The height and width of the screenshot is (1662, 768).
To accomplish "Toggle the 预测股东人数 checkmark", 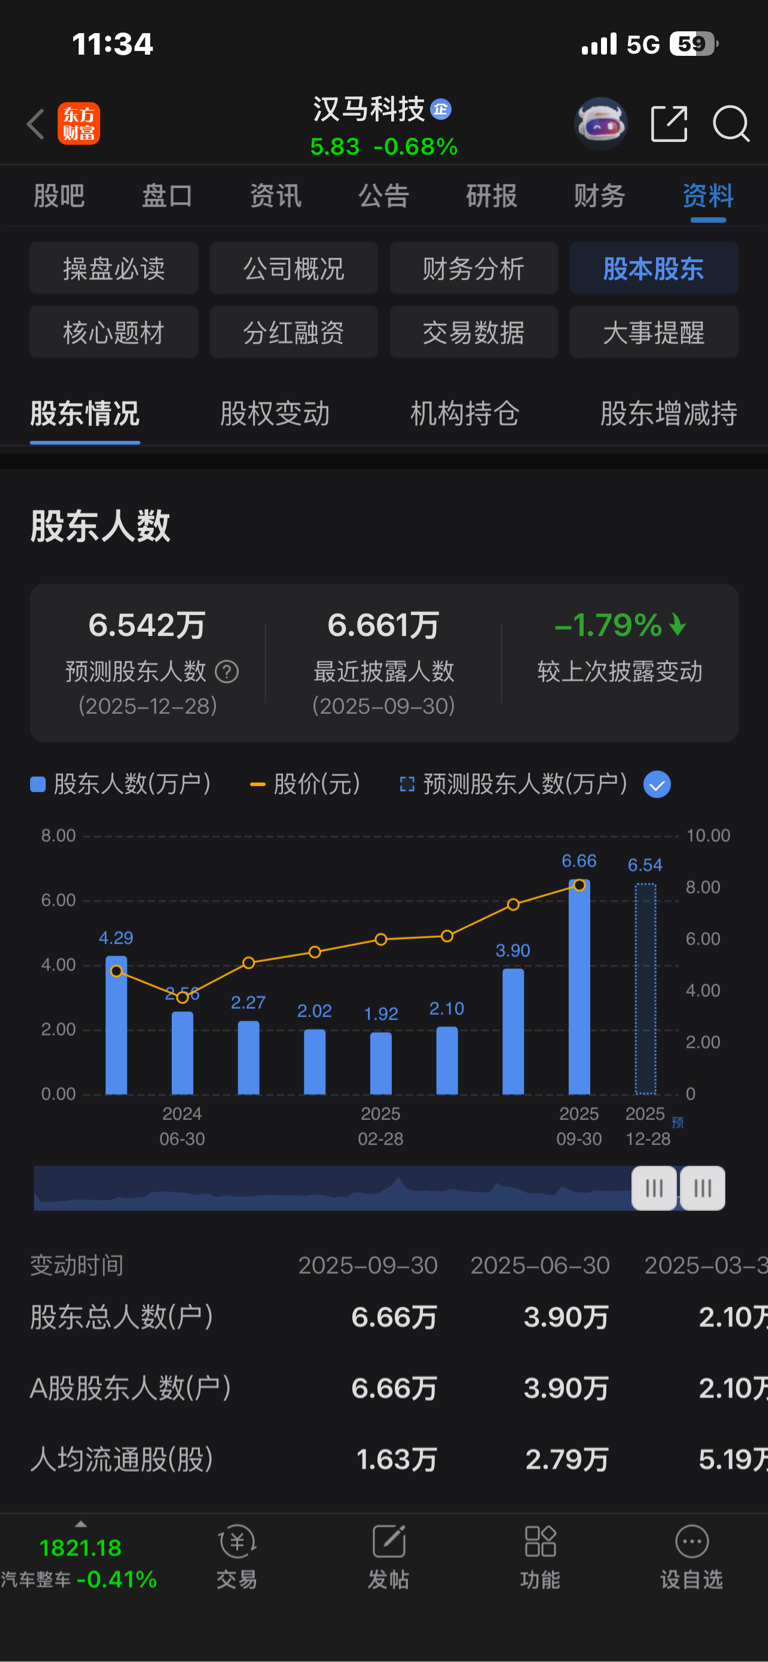I will pyautogui.click(x=657, y=785).
